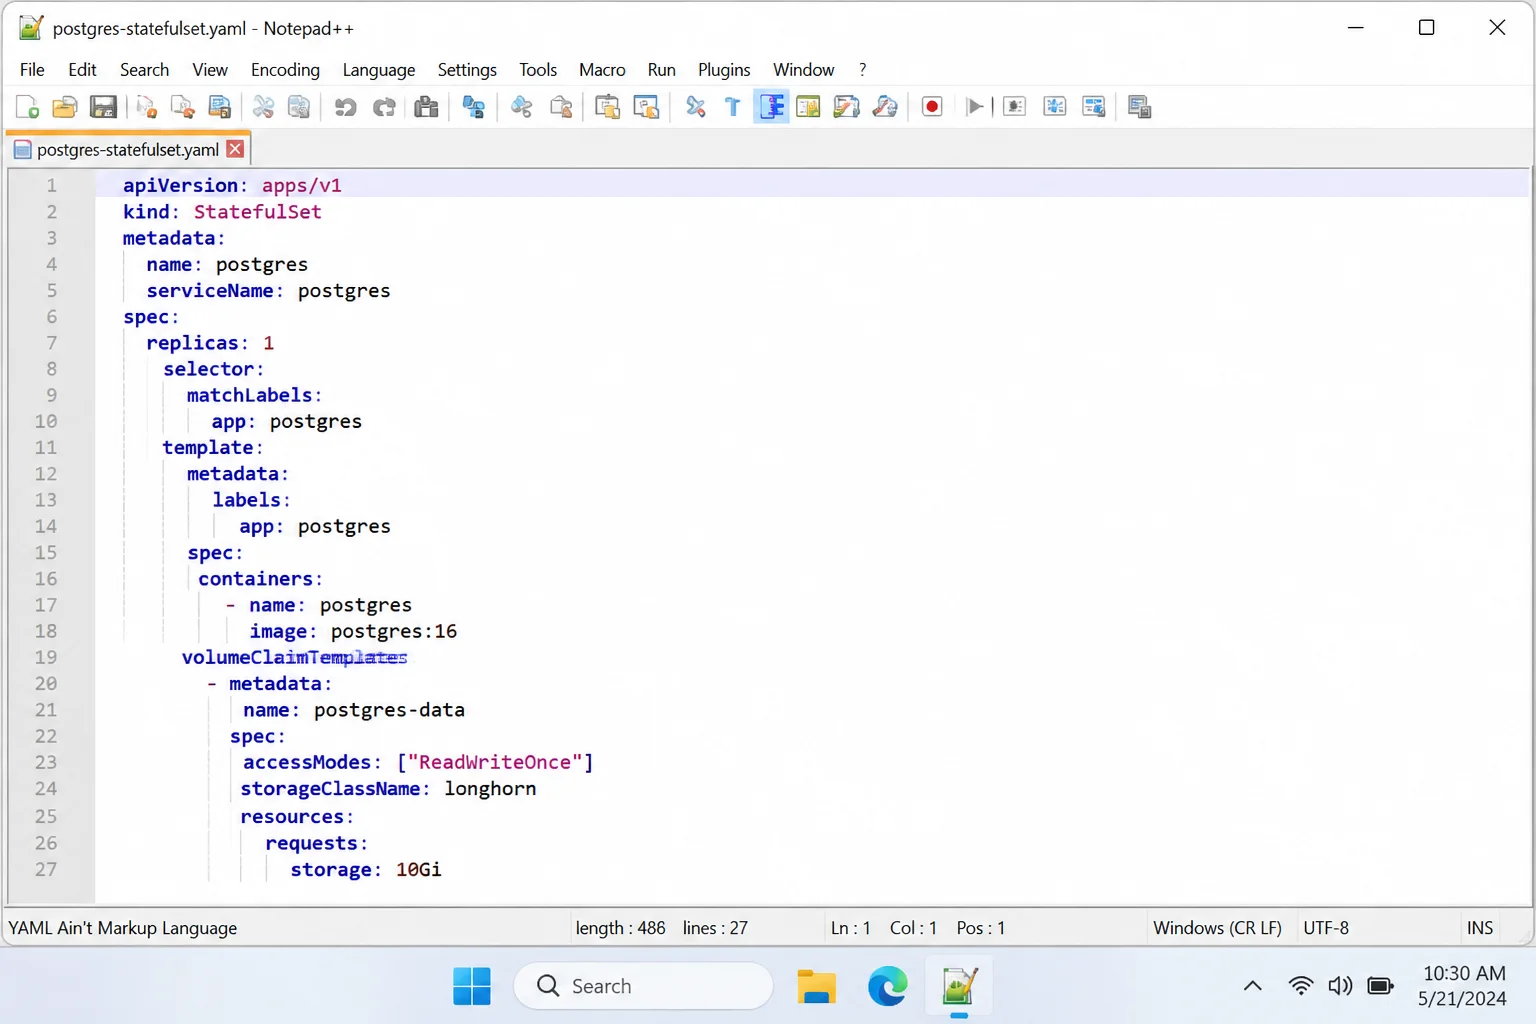Image resolution: width=1536 pixels, height=1024 pixels.
Task: Toggle INS insert mode in status bar
Action: [1480, 928]
